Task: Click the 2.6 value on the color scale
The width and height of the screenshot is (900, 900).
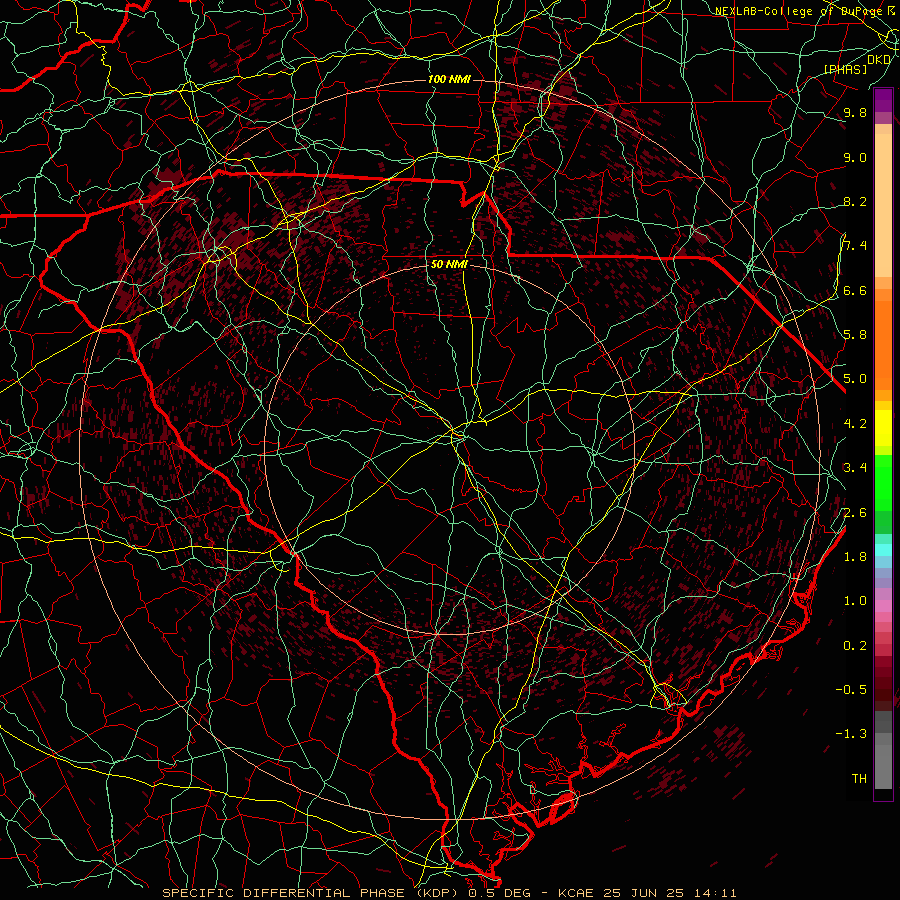Action: click(x=855, y=513)
